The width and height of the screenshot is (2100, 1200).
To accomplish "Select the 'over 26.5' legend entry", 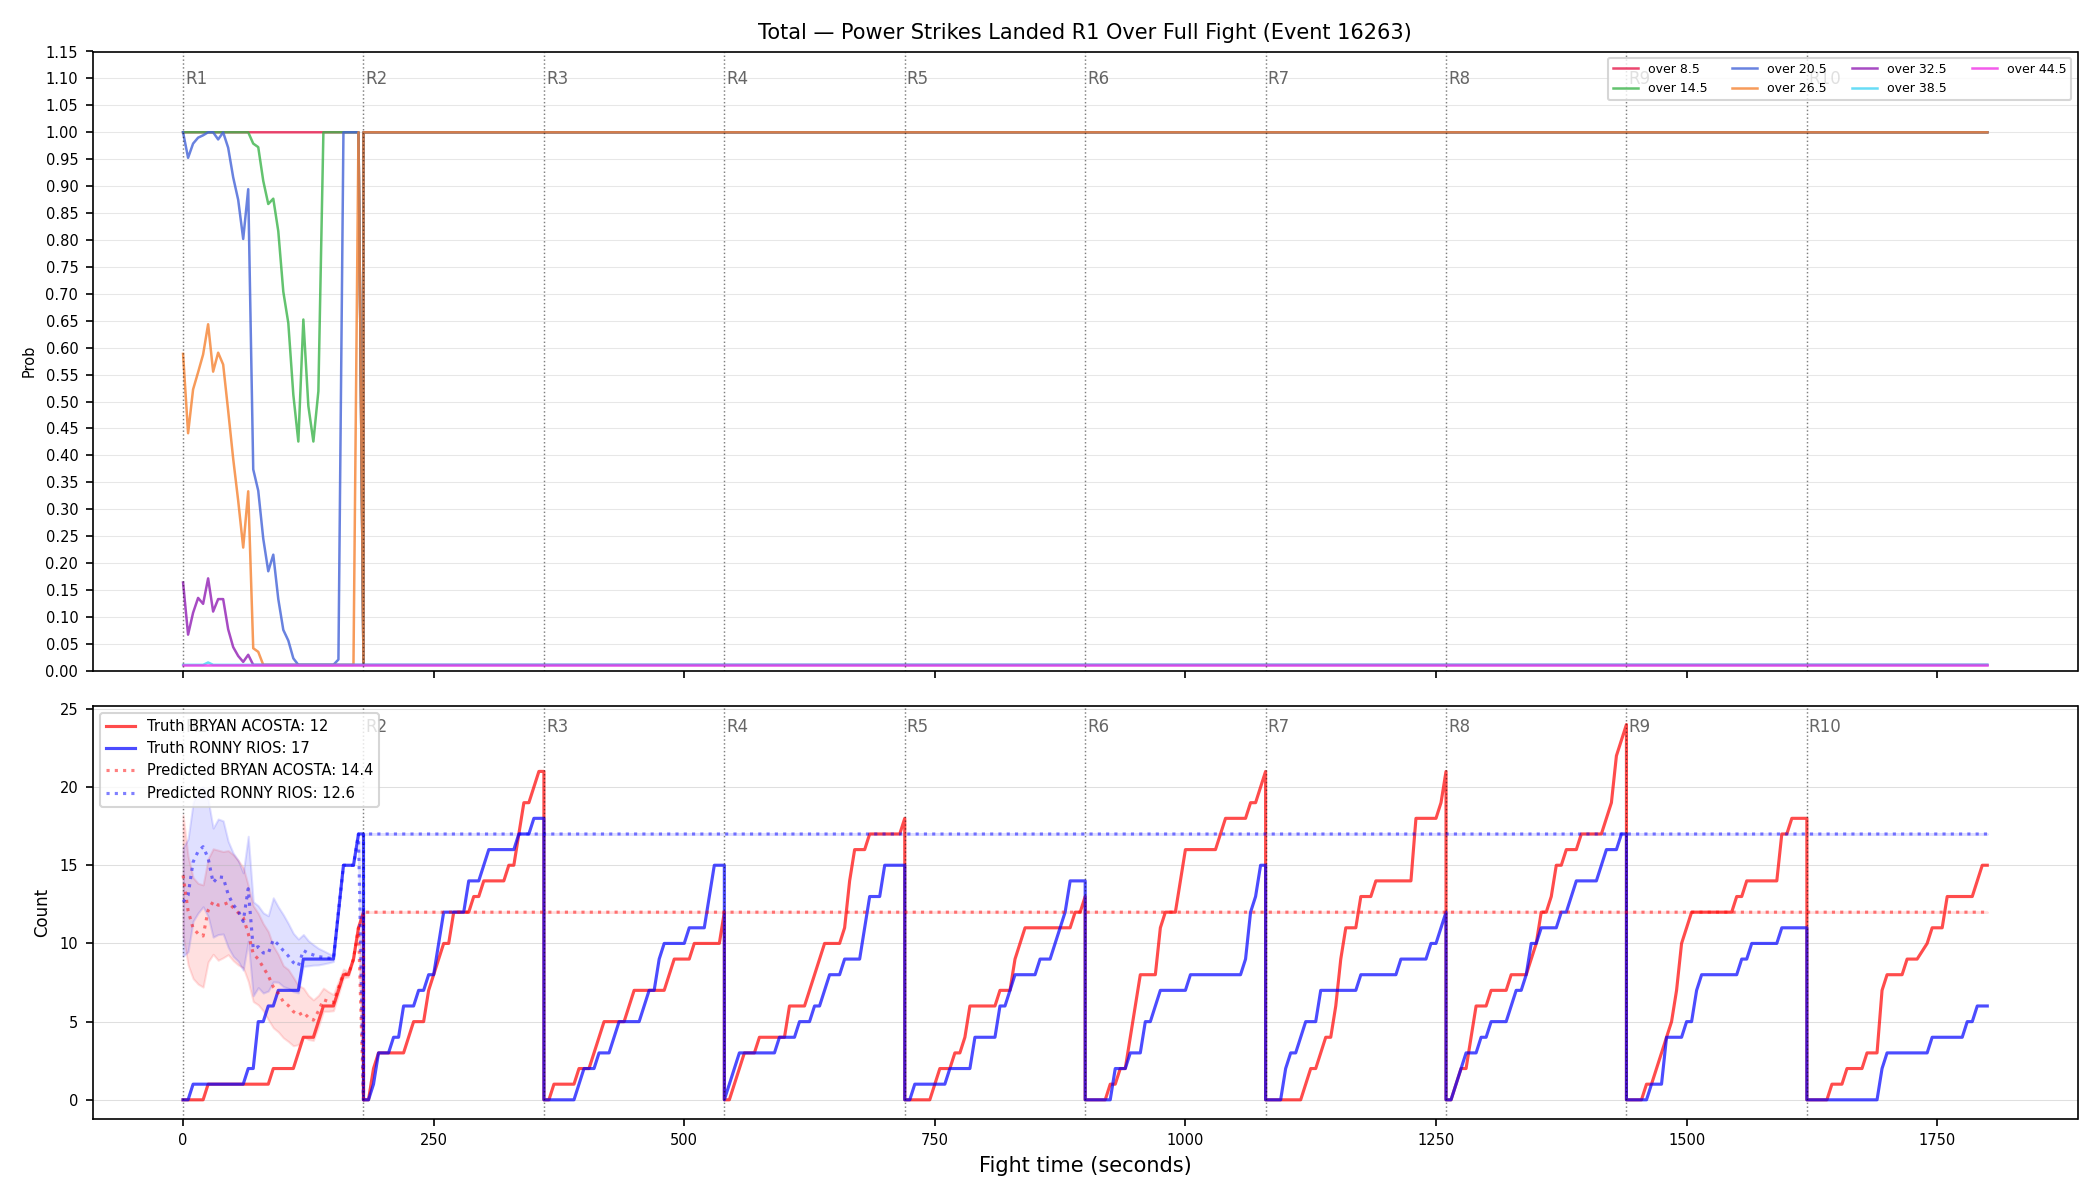I will coord(1778,88).
